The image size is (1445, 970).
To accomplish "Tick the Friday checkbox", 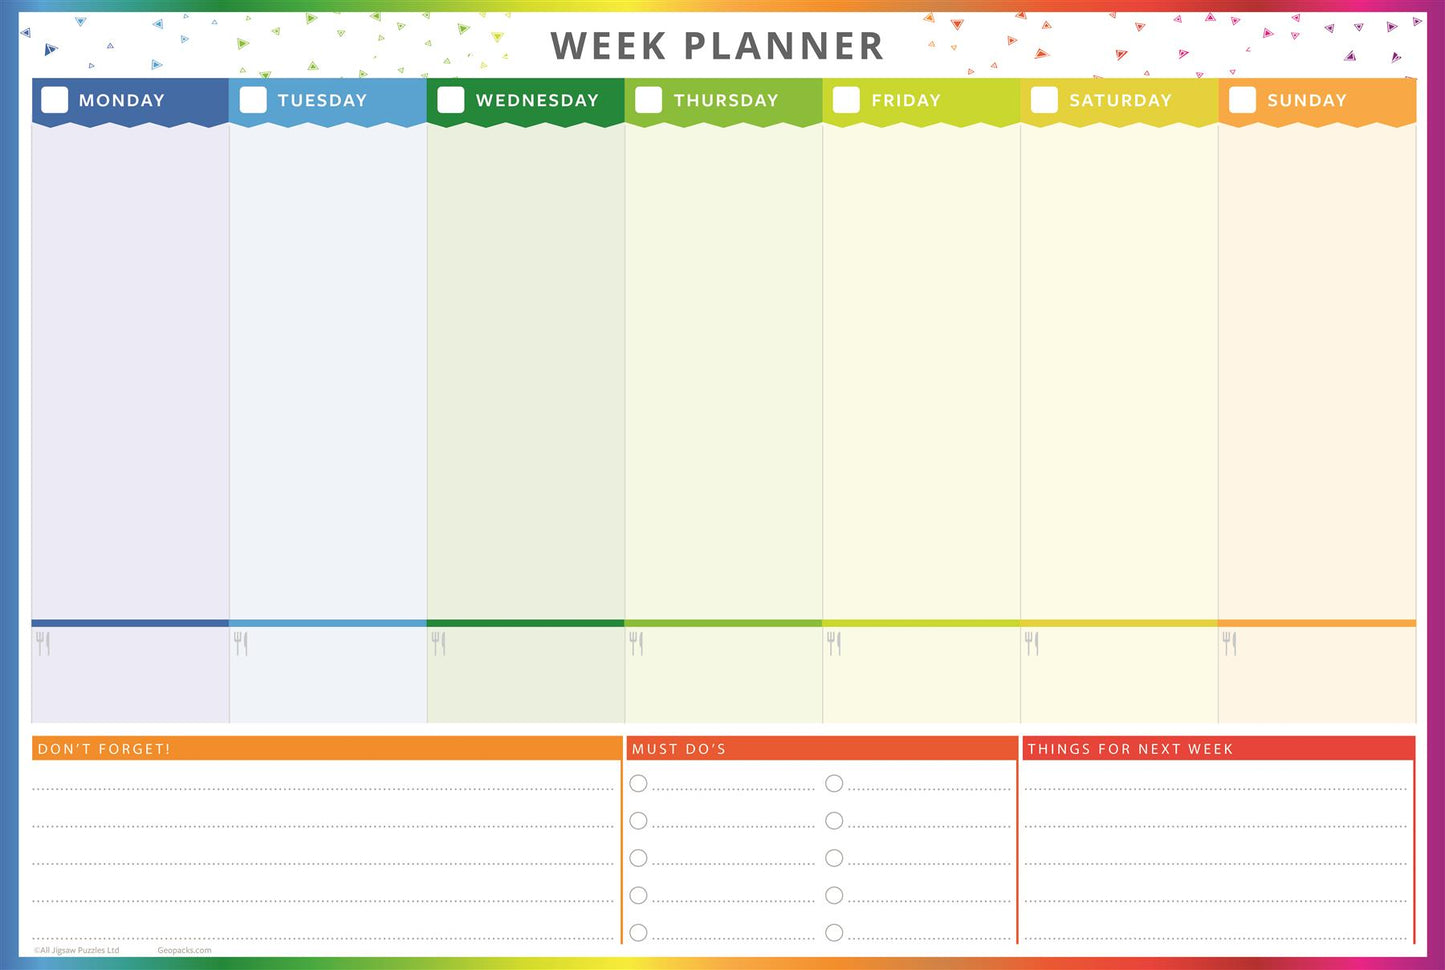I will point(846,100).
